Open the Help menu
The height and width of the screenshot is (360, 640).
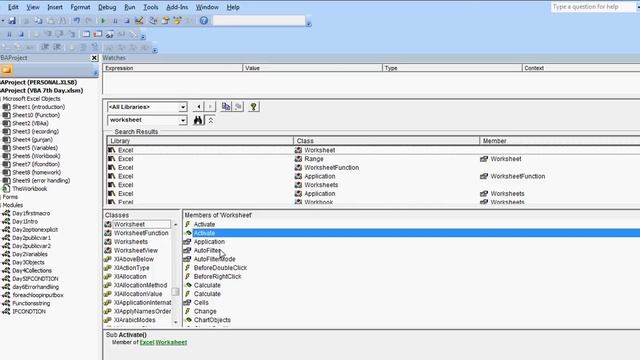pos(233,7)
